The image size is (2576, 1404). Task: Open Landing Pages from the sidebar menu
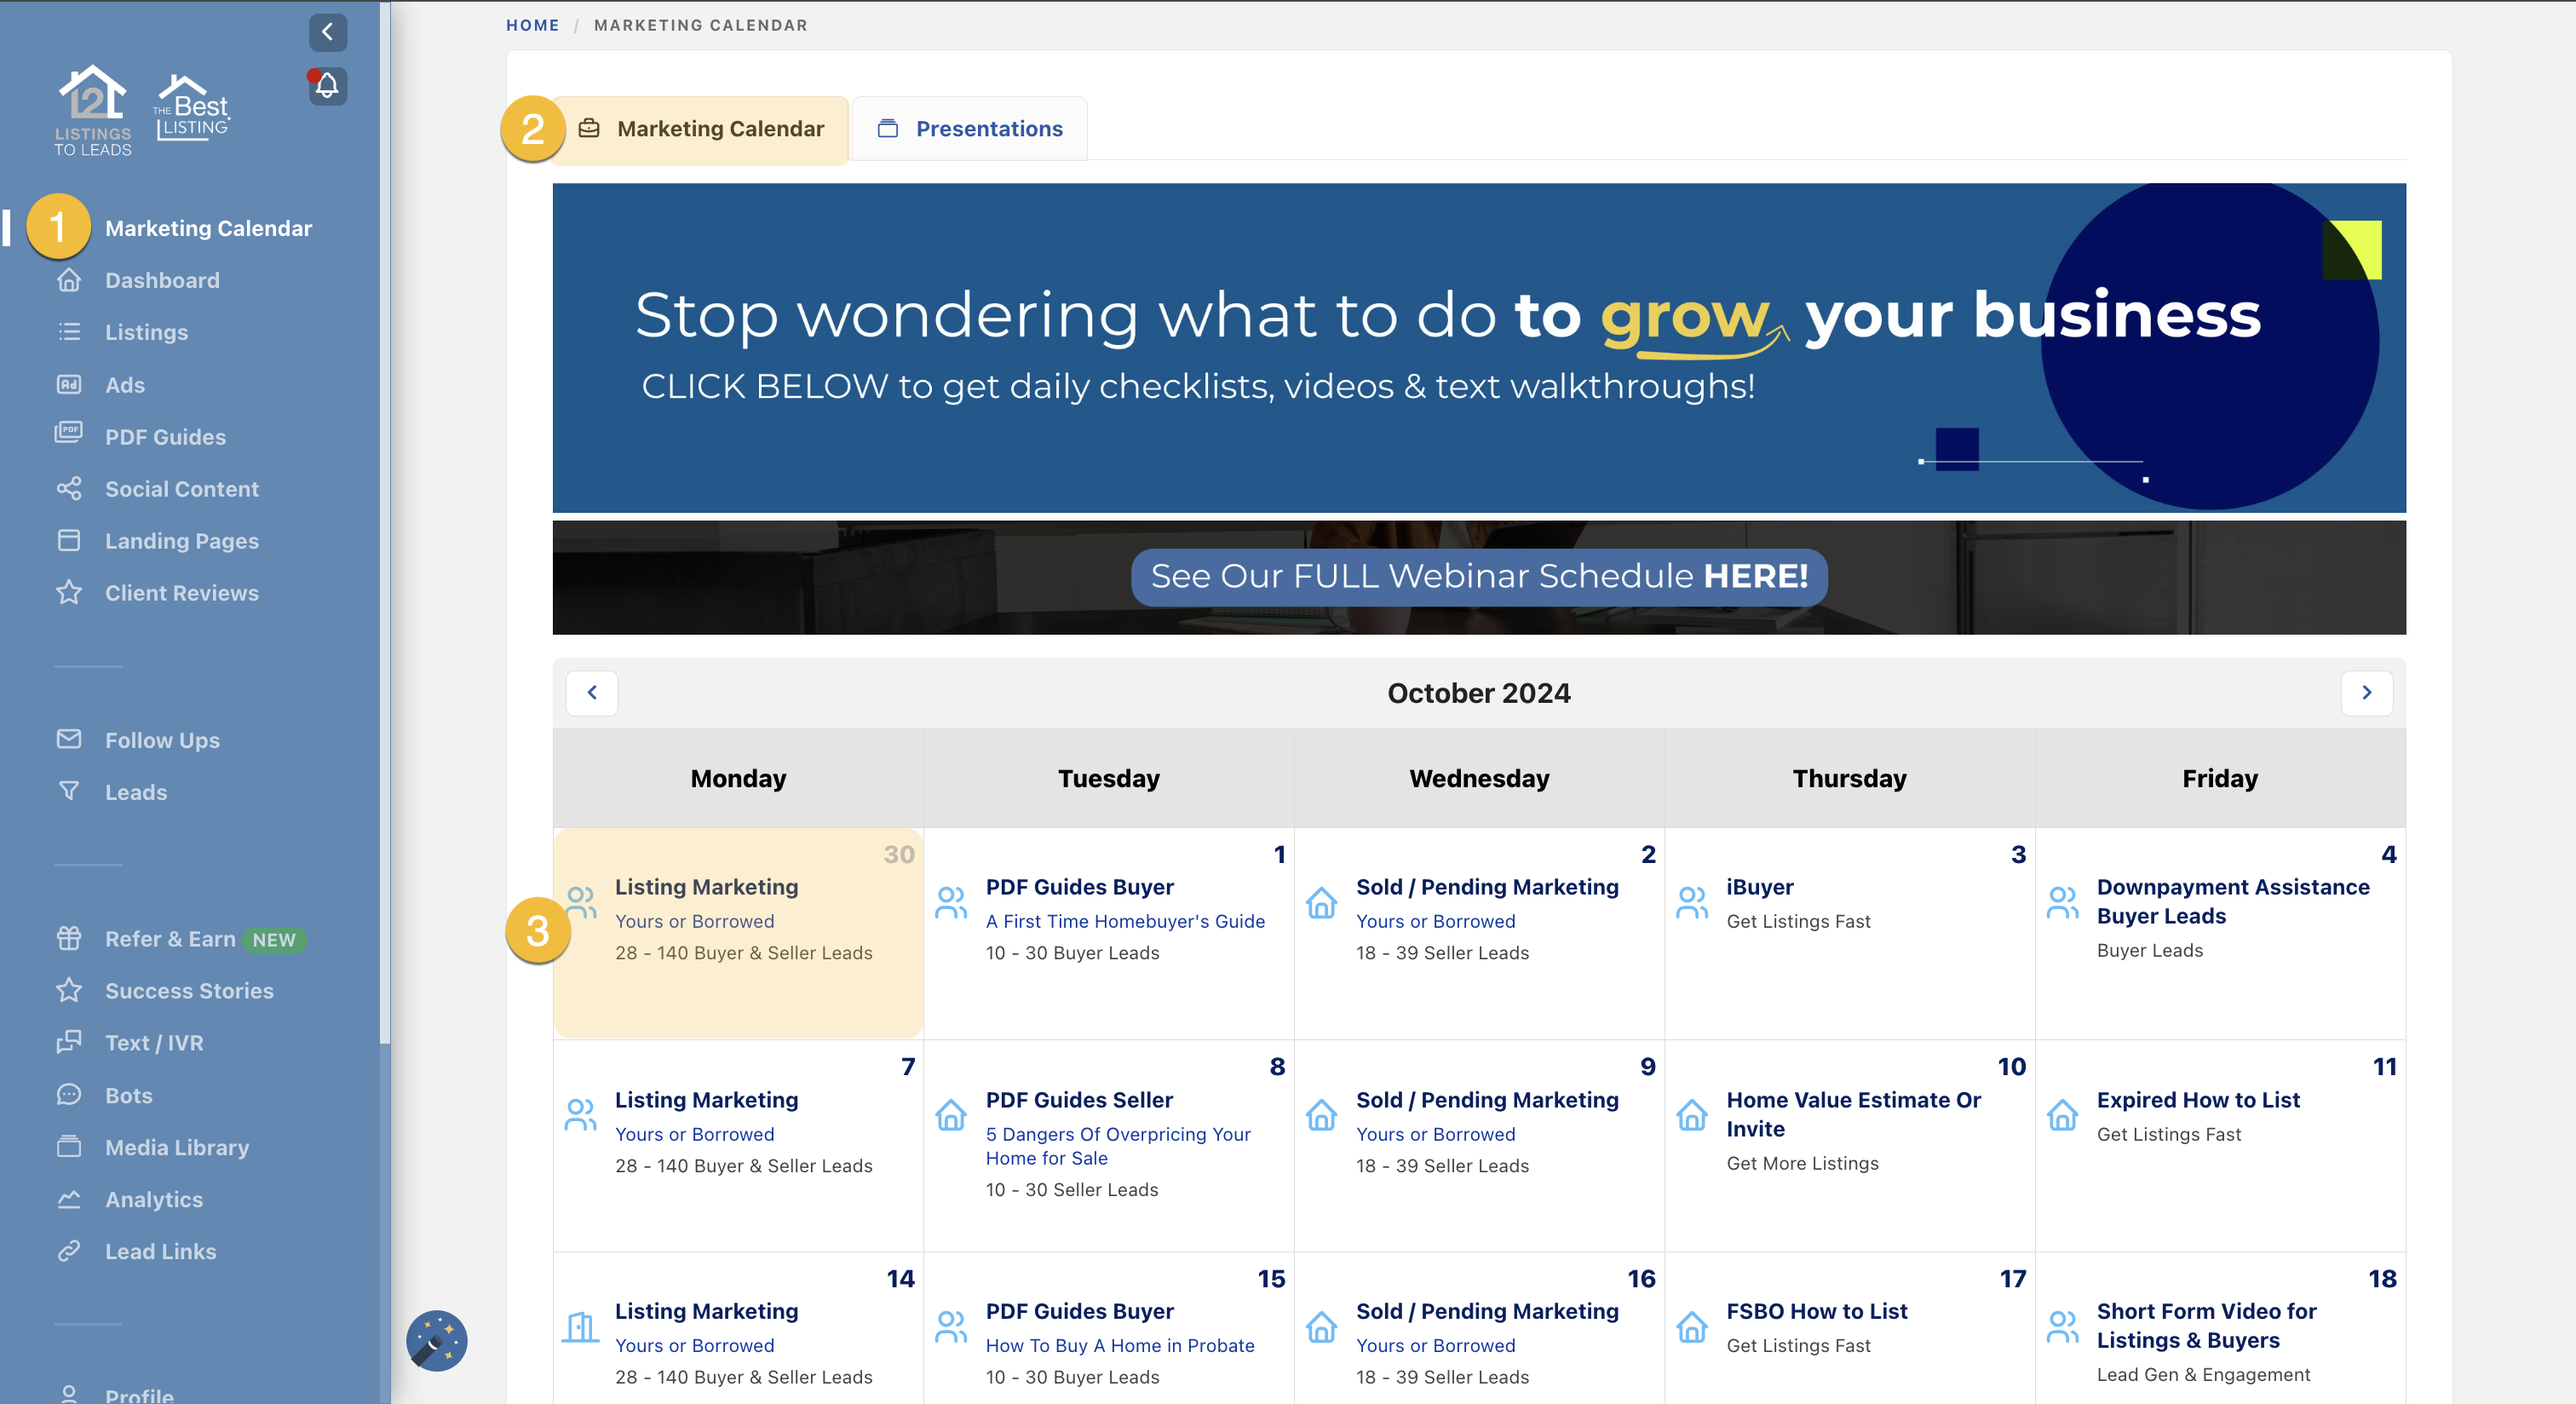[181, 541]
